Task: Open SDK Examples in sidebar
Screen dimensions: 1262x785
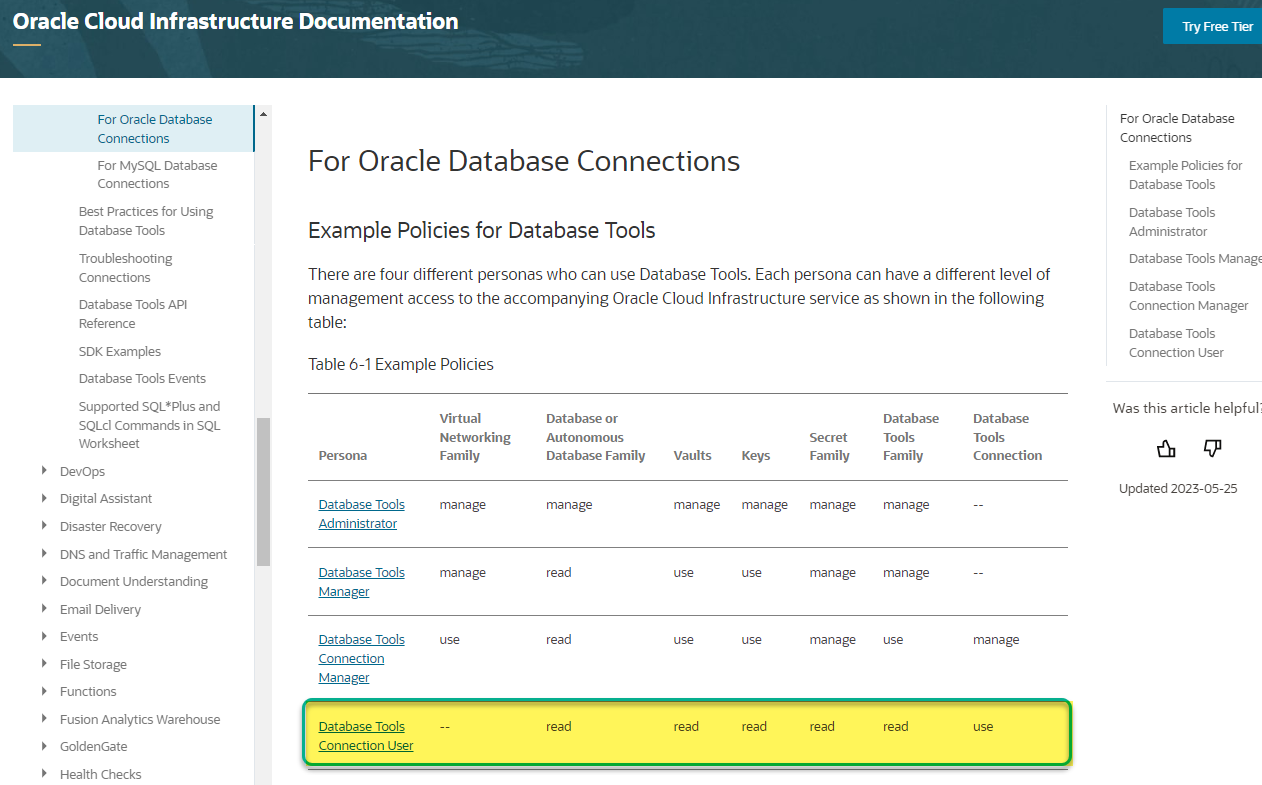Action: click(x=120, y=351)
